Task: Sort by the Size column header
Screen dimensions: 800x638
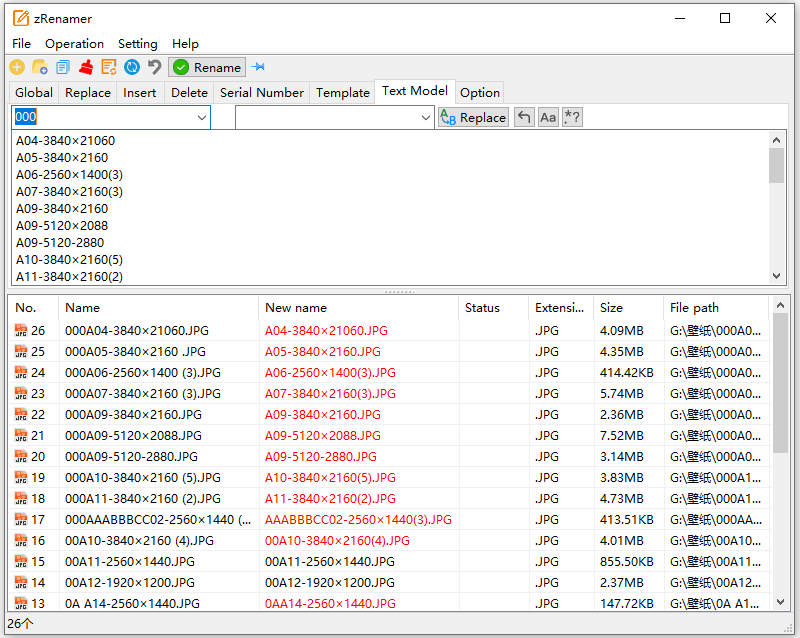Action: [629, 308]
